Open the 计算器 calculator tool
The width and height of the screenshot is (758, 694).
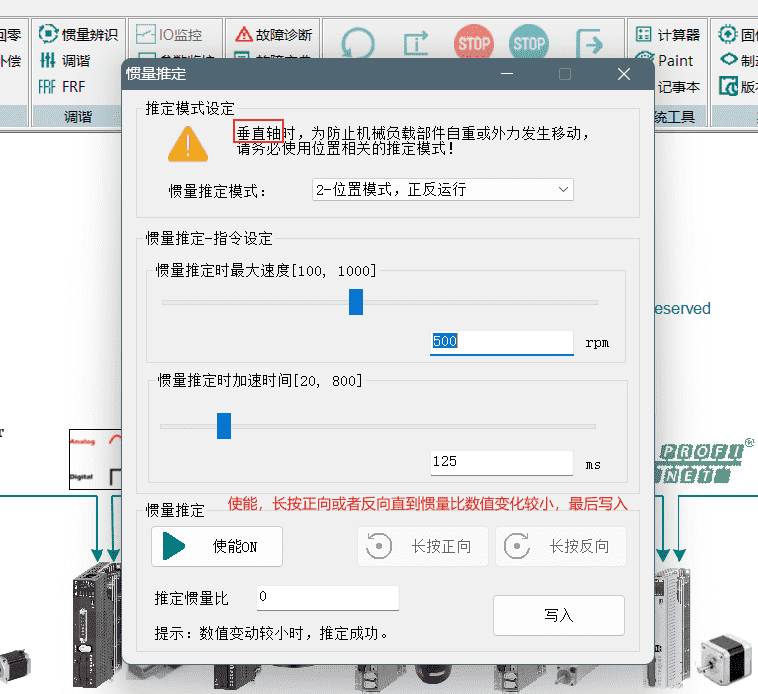coord(669,34)
